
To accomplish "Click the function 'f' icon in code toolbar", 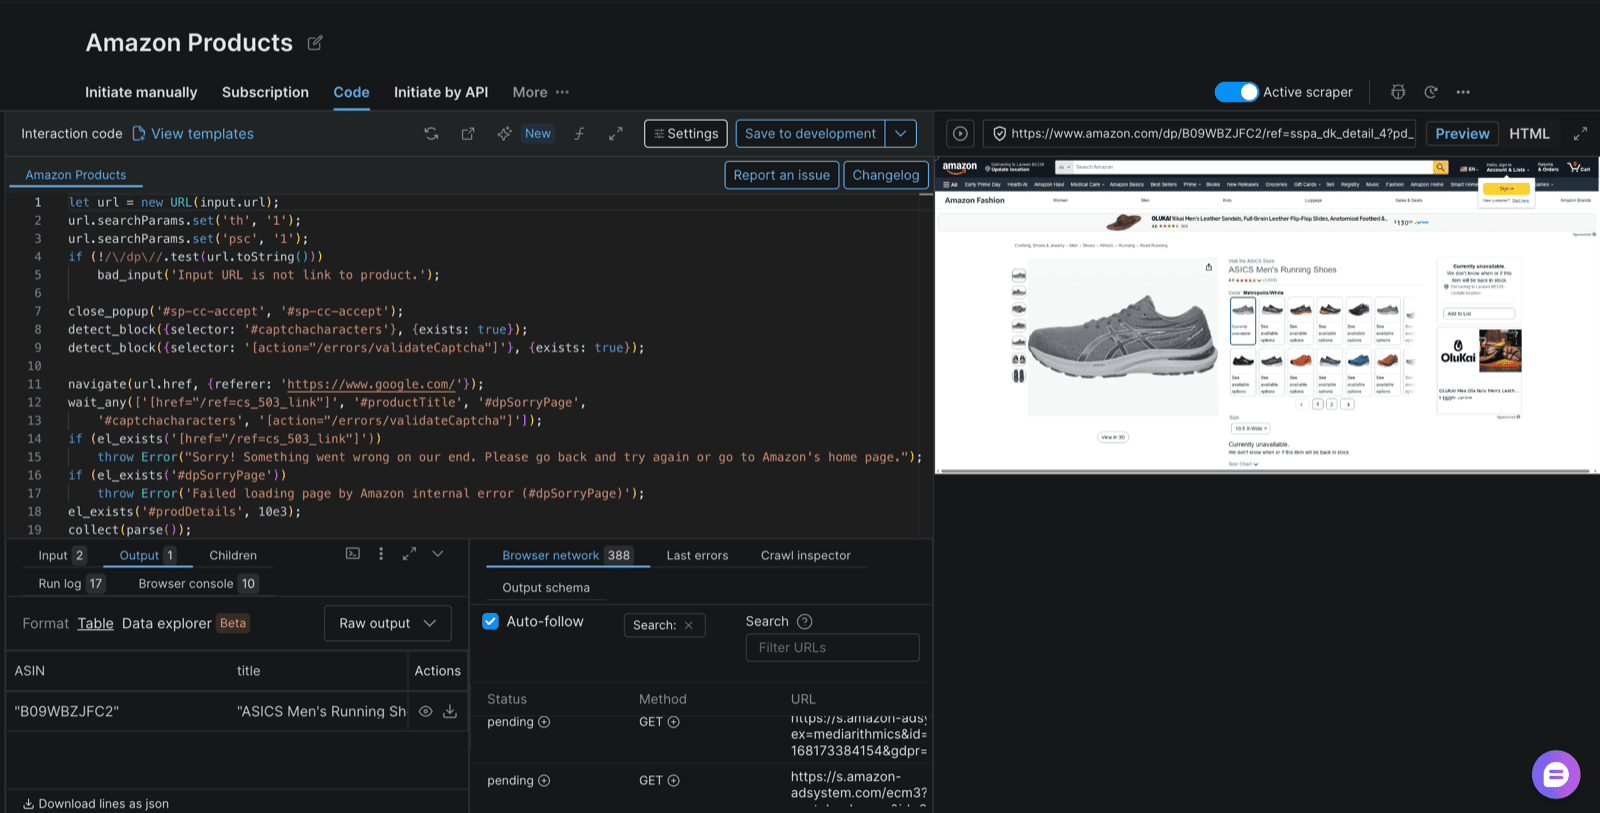I will 579,133.
